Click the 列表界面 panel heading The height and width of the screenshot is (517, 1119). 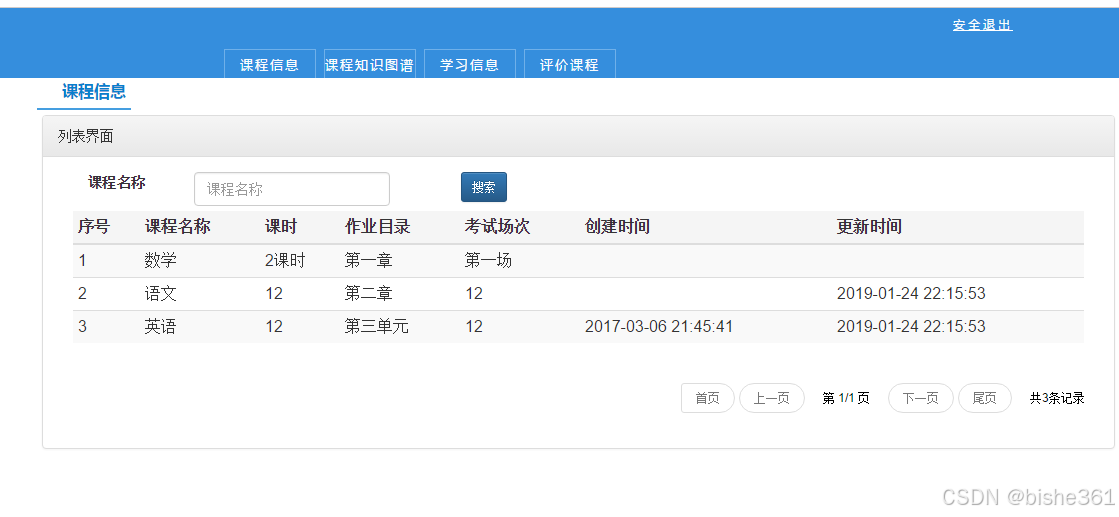pos(86,136)
